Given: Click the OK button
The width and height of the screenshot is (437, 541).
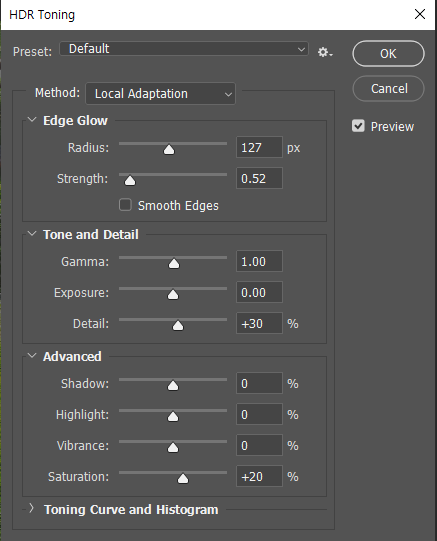Looking at the screenshot, I should coord(388,53).
